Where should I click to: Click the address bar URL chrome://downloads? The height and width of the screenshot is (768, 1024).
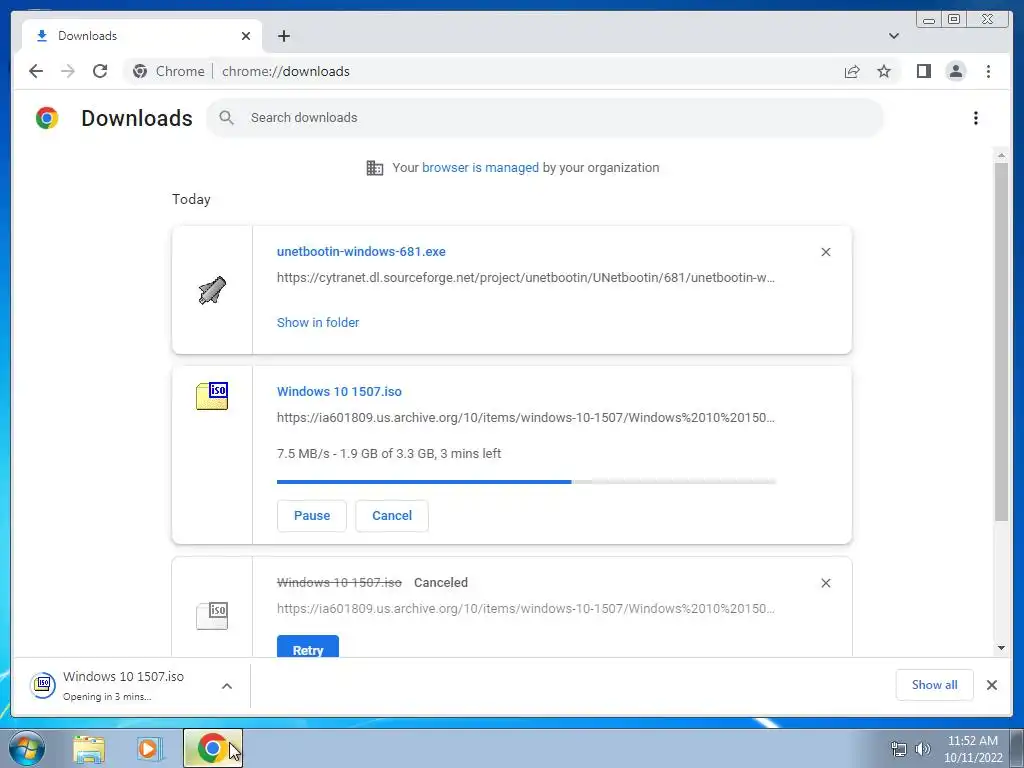(x=286, y=71)
